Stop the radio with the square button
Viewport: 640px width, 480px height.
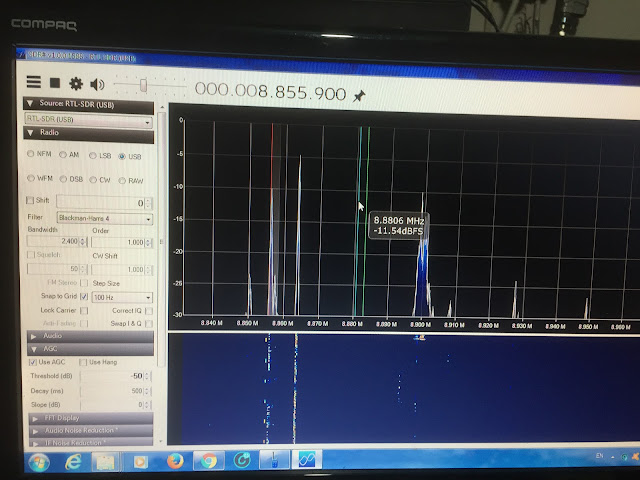pos(55,83)
